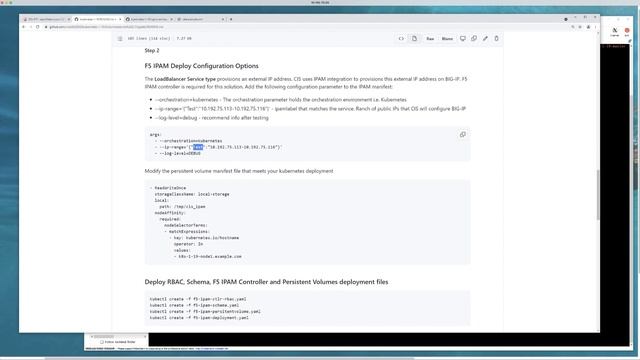Click the storageClassName: local-storage line
Screen dimensions: 640x360
pos(192,194)
